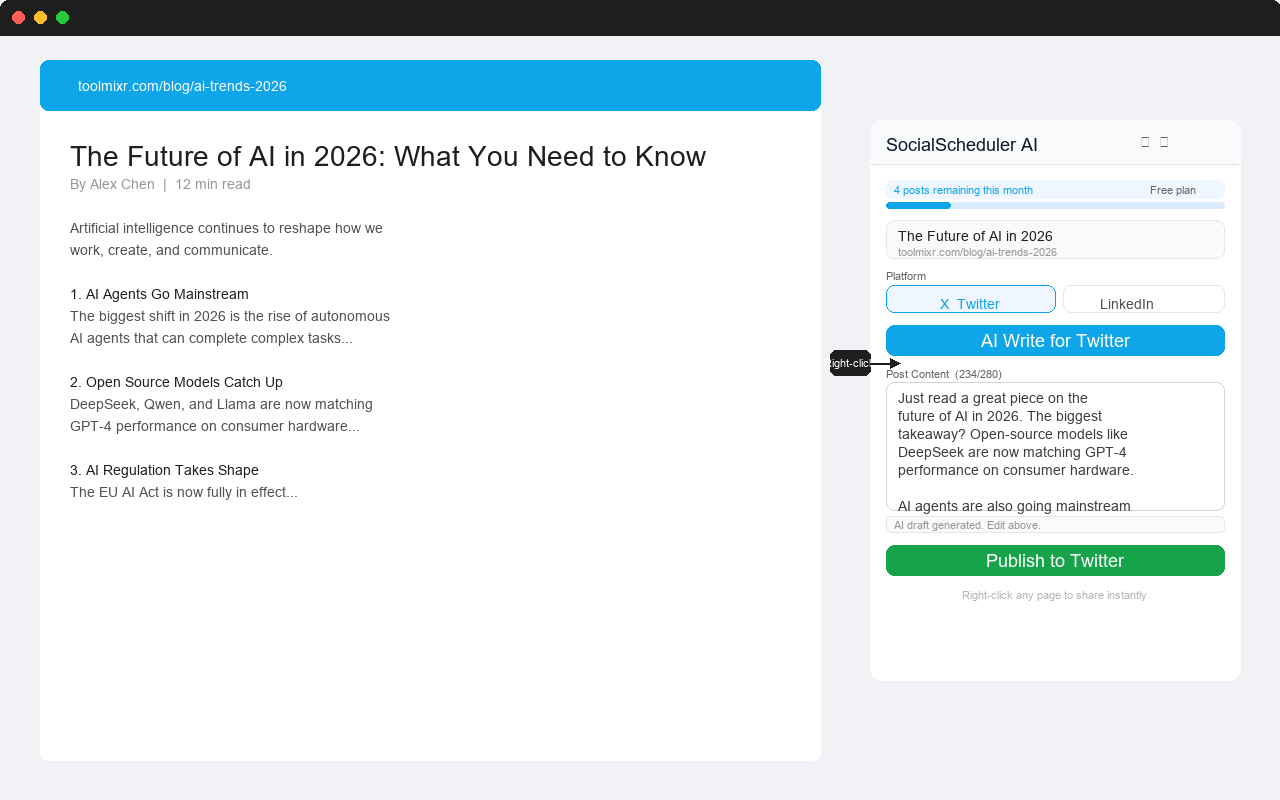Click the AI Write for Twitter button
The width and height of the screenshot is (1280, 800).
[x=1055, y=341]
